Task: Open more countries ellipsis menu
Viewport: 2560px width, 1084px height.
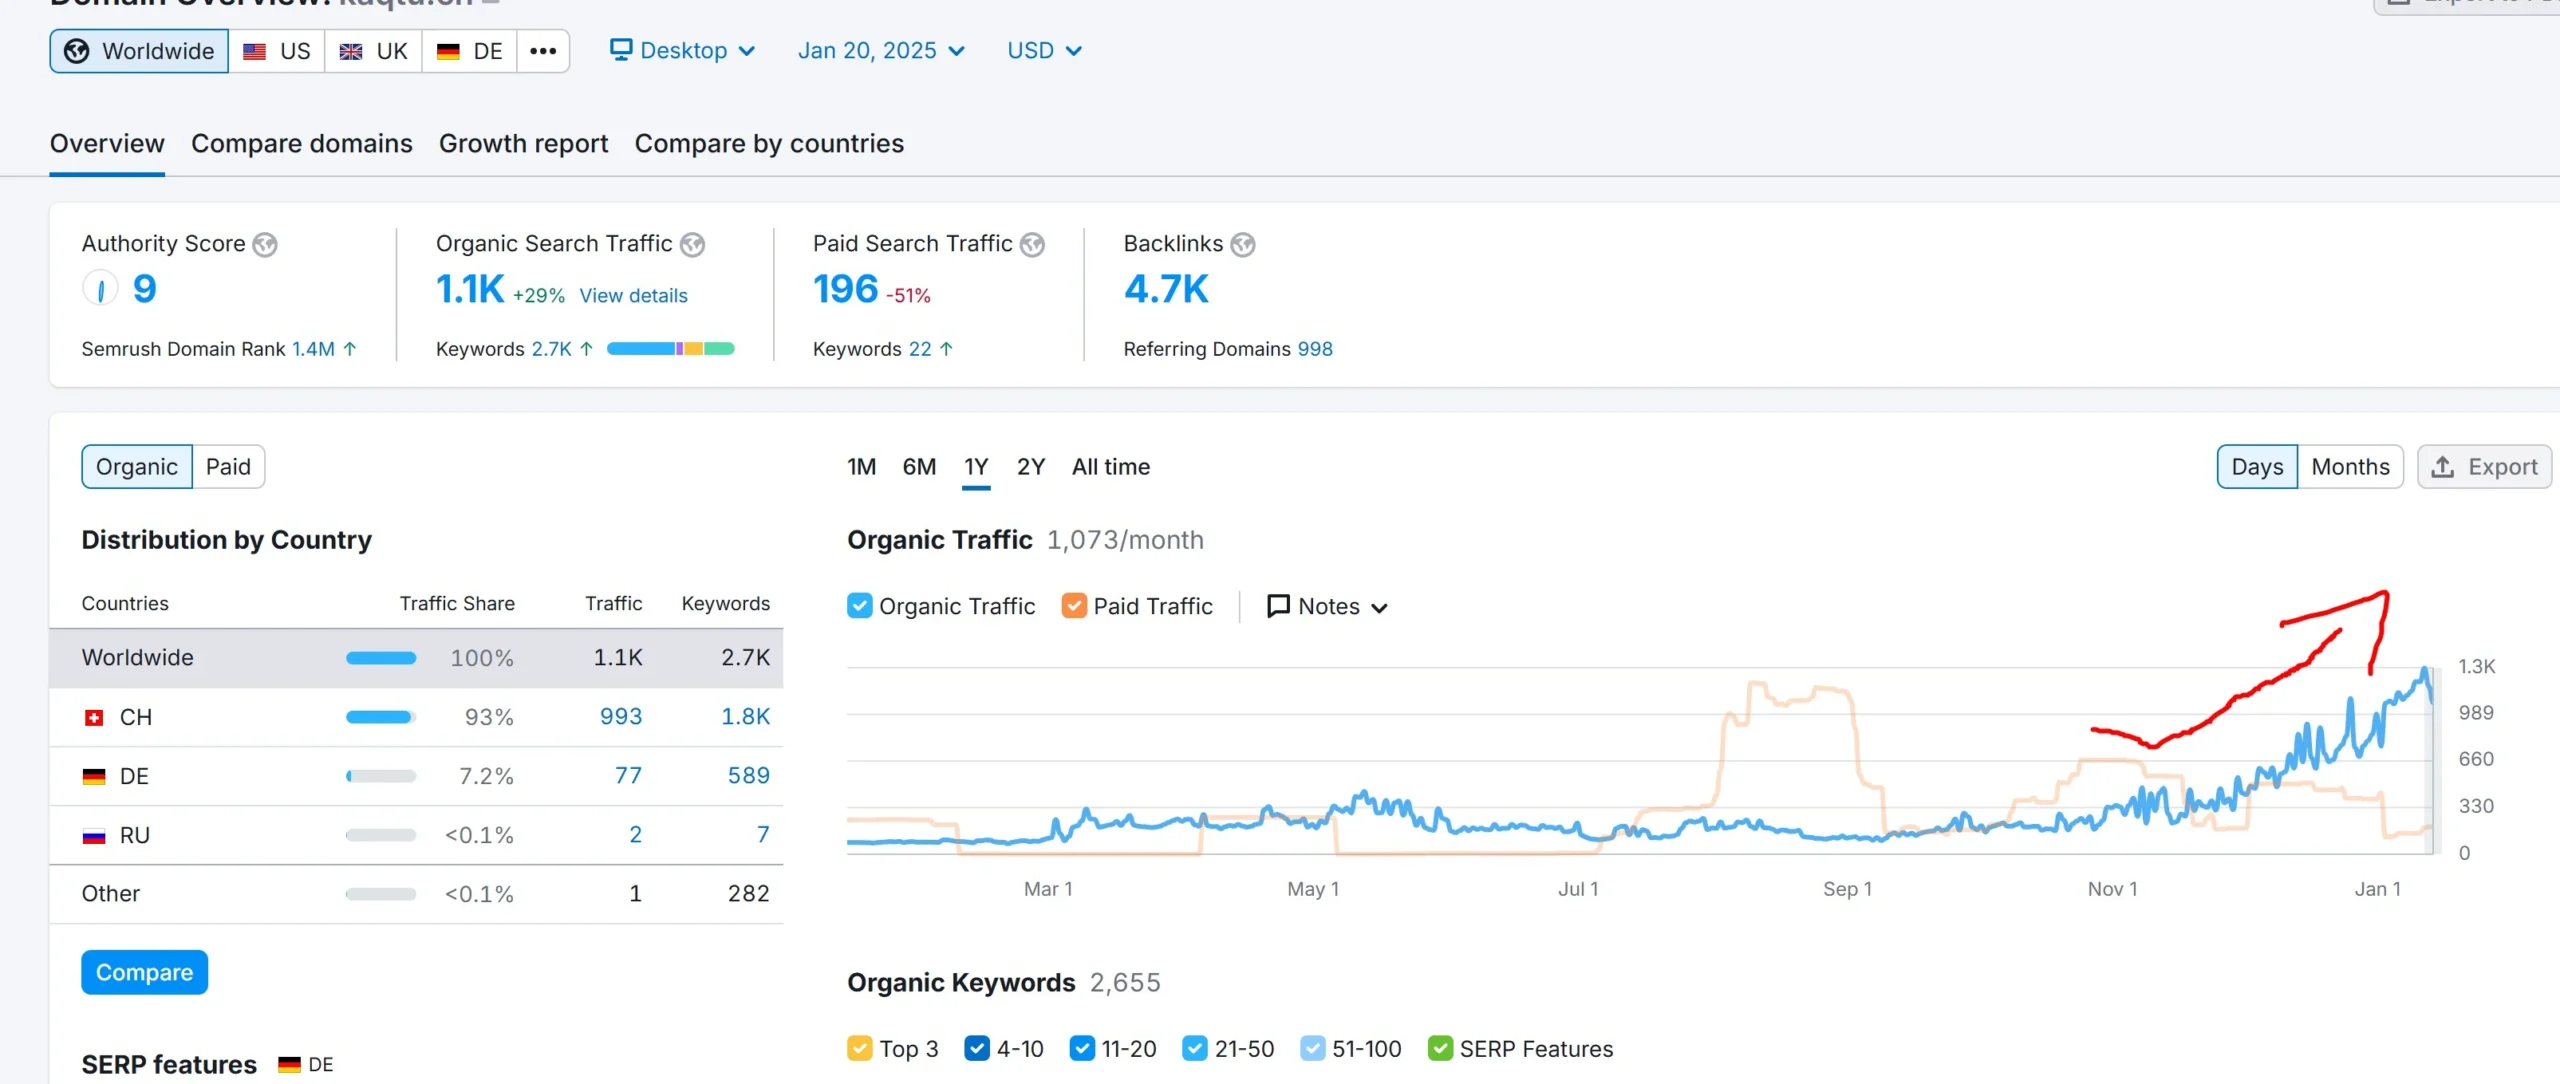Action: 543,51
